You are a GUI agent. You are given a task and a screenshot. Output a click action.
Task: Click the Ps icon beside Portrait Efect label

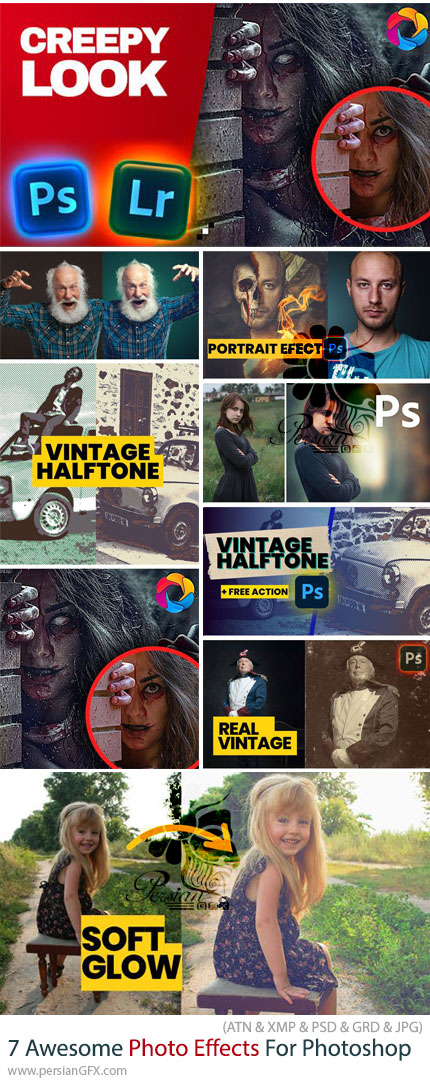337,349
